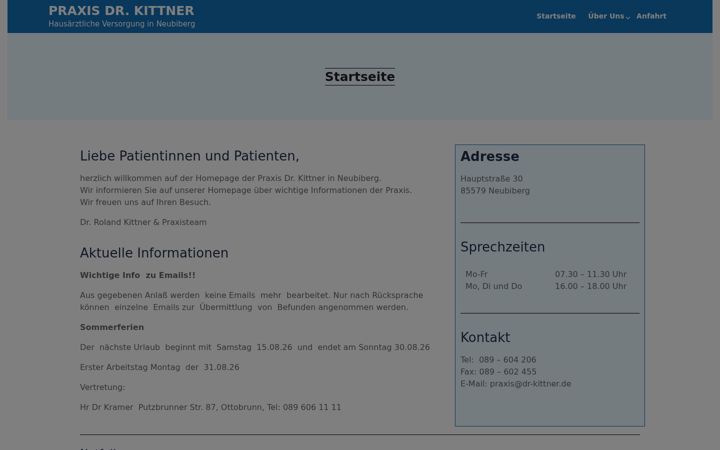The height and width of the screenshot is (450, 720).
Task: Open the Startseite menu item
Action: (556, 16)
